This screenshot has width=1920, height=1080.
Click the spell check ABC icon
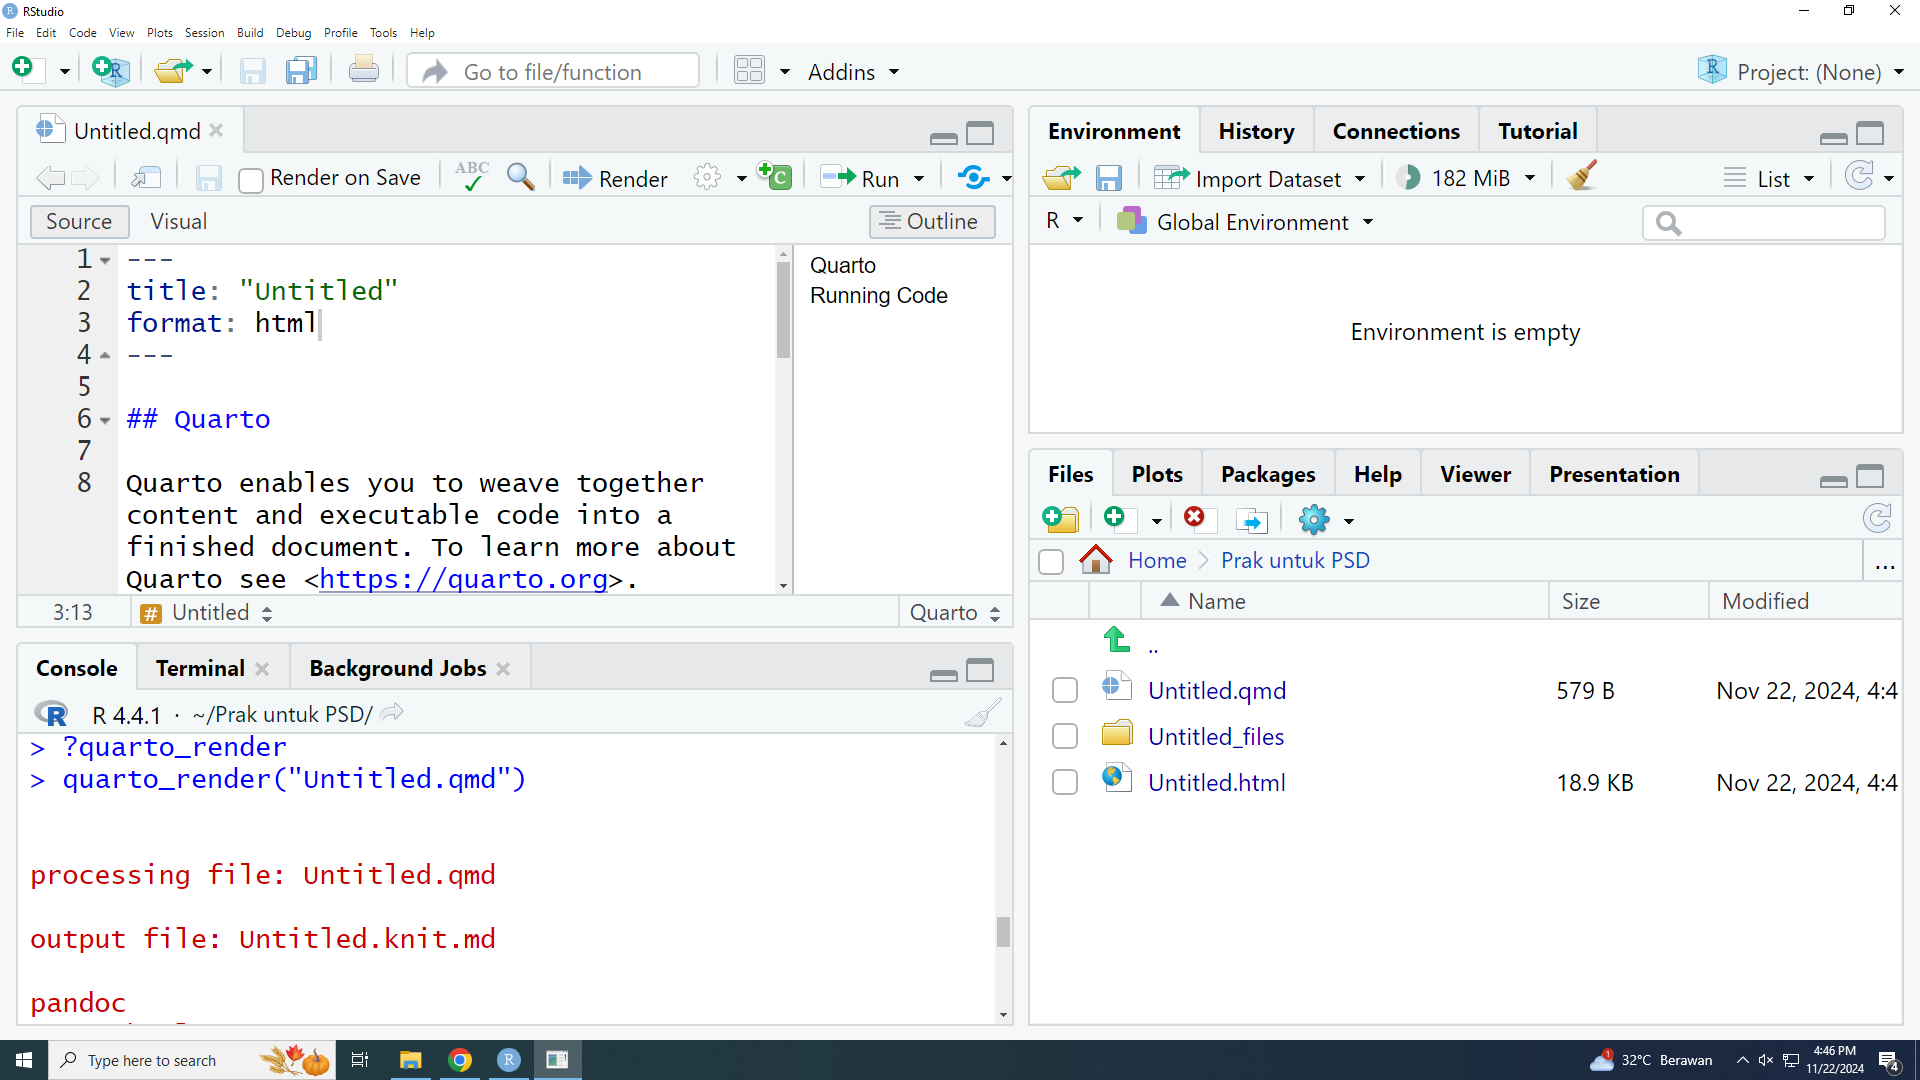[471, 177]
